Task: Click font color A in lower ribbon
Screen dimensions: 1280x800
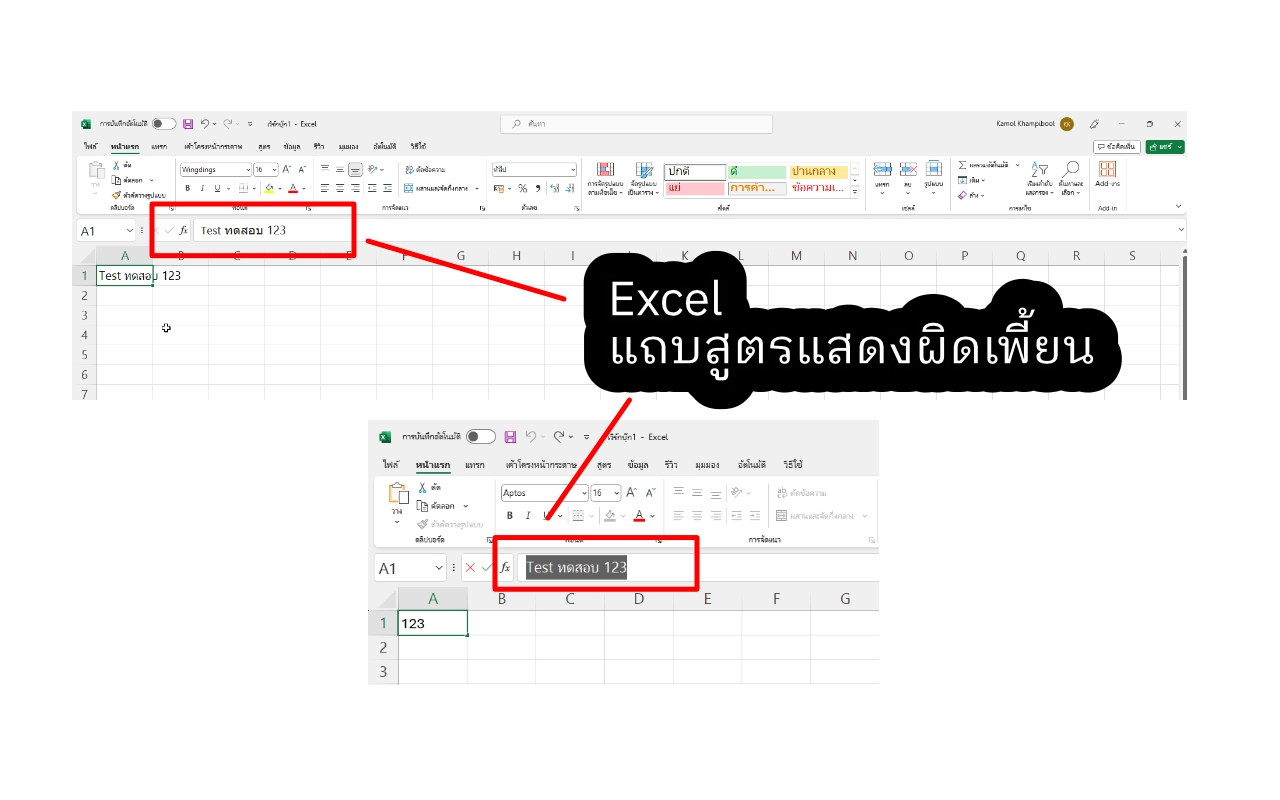Action: (639, 516)
